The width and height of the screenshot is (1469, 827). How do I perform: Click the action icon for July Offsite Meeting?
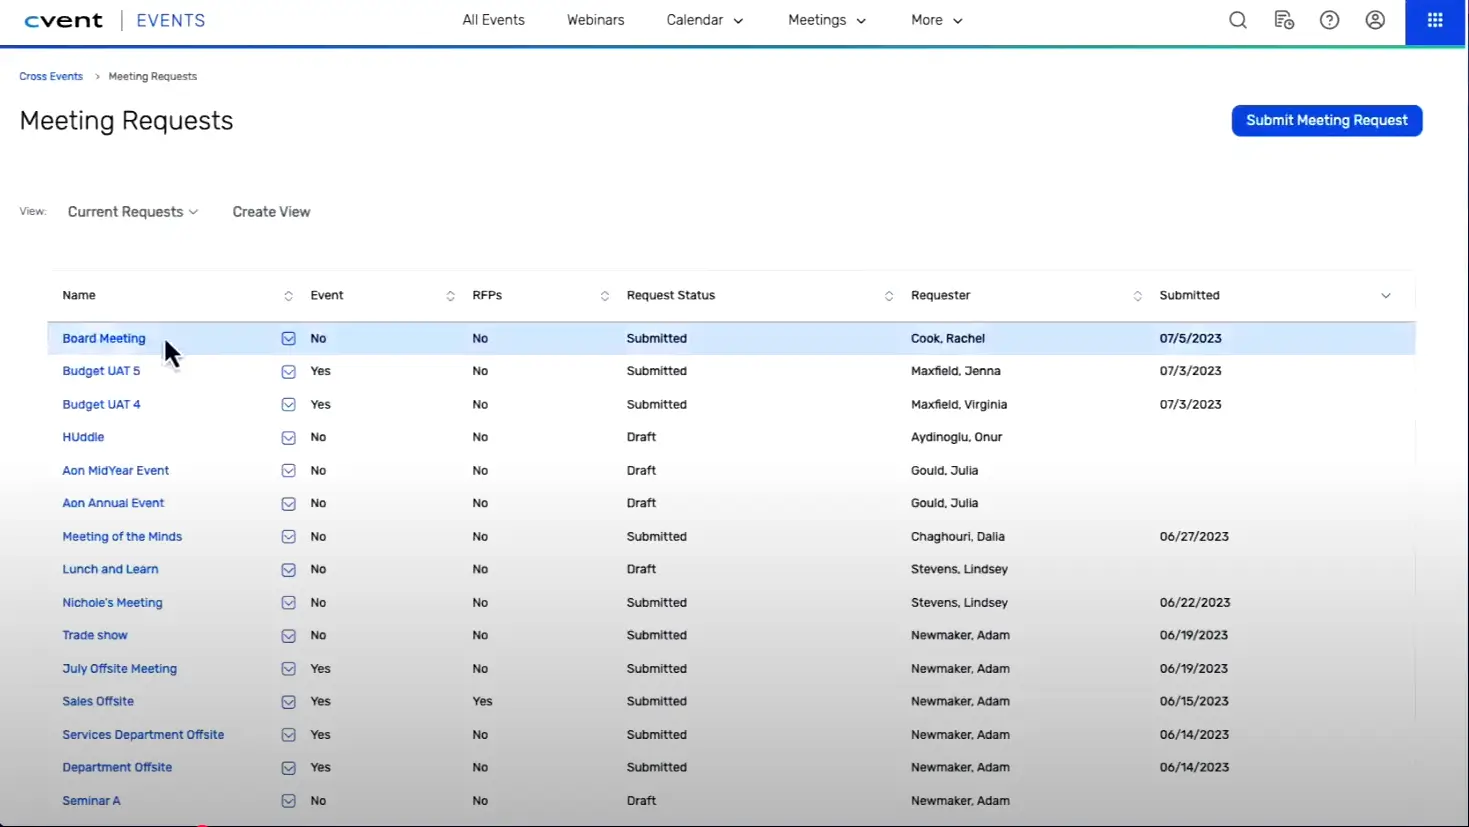(288, 669)
